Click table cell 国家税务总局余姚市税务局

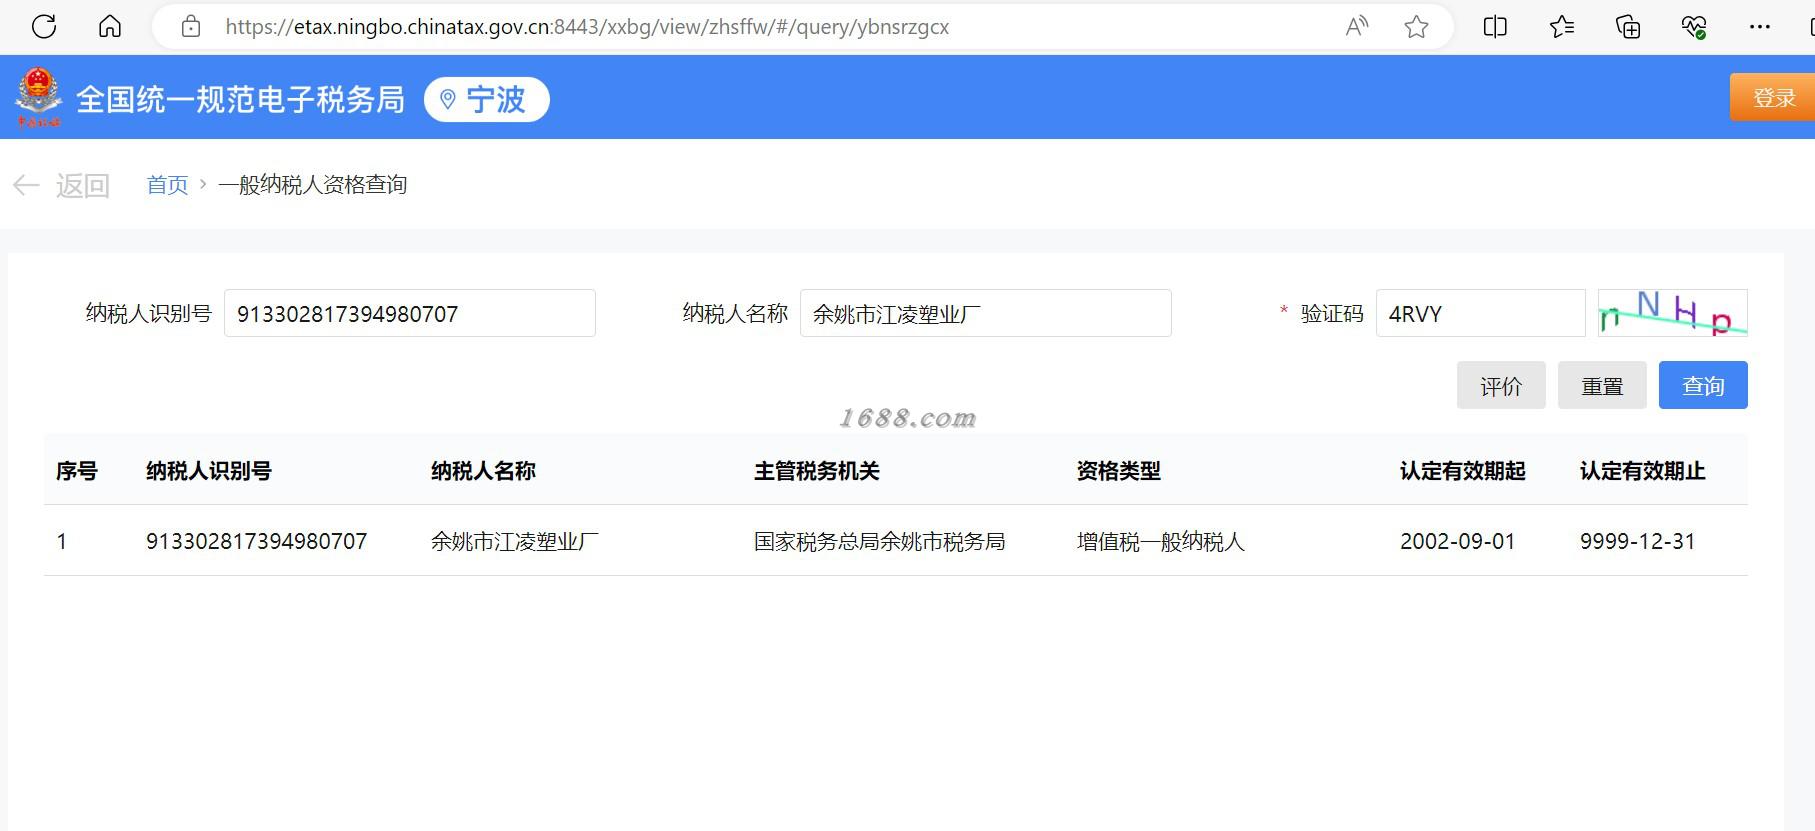click(x=880, y=541)
